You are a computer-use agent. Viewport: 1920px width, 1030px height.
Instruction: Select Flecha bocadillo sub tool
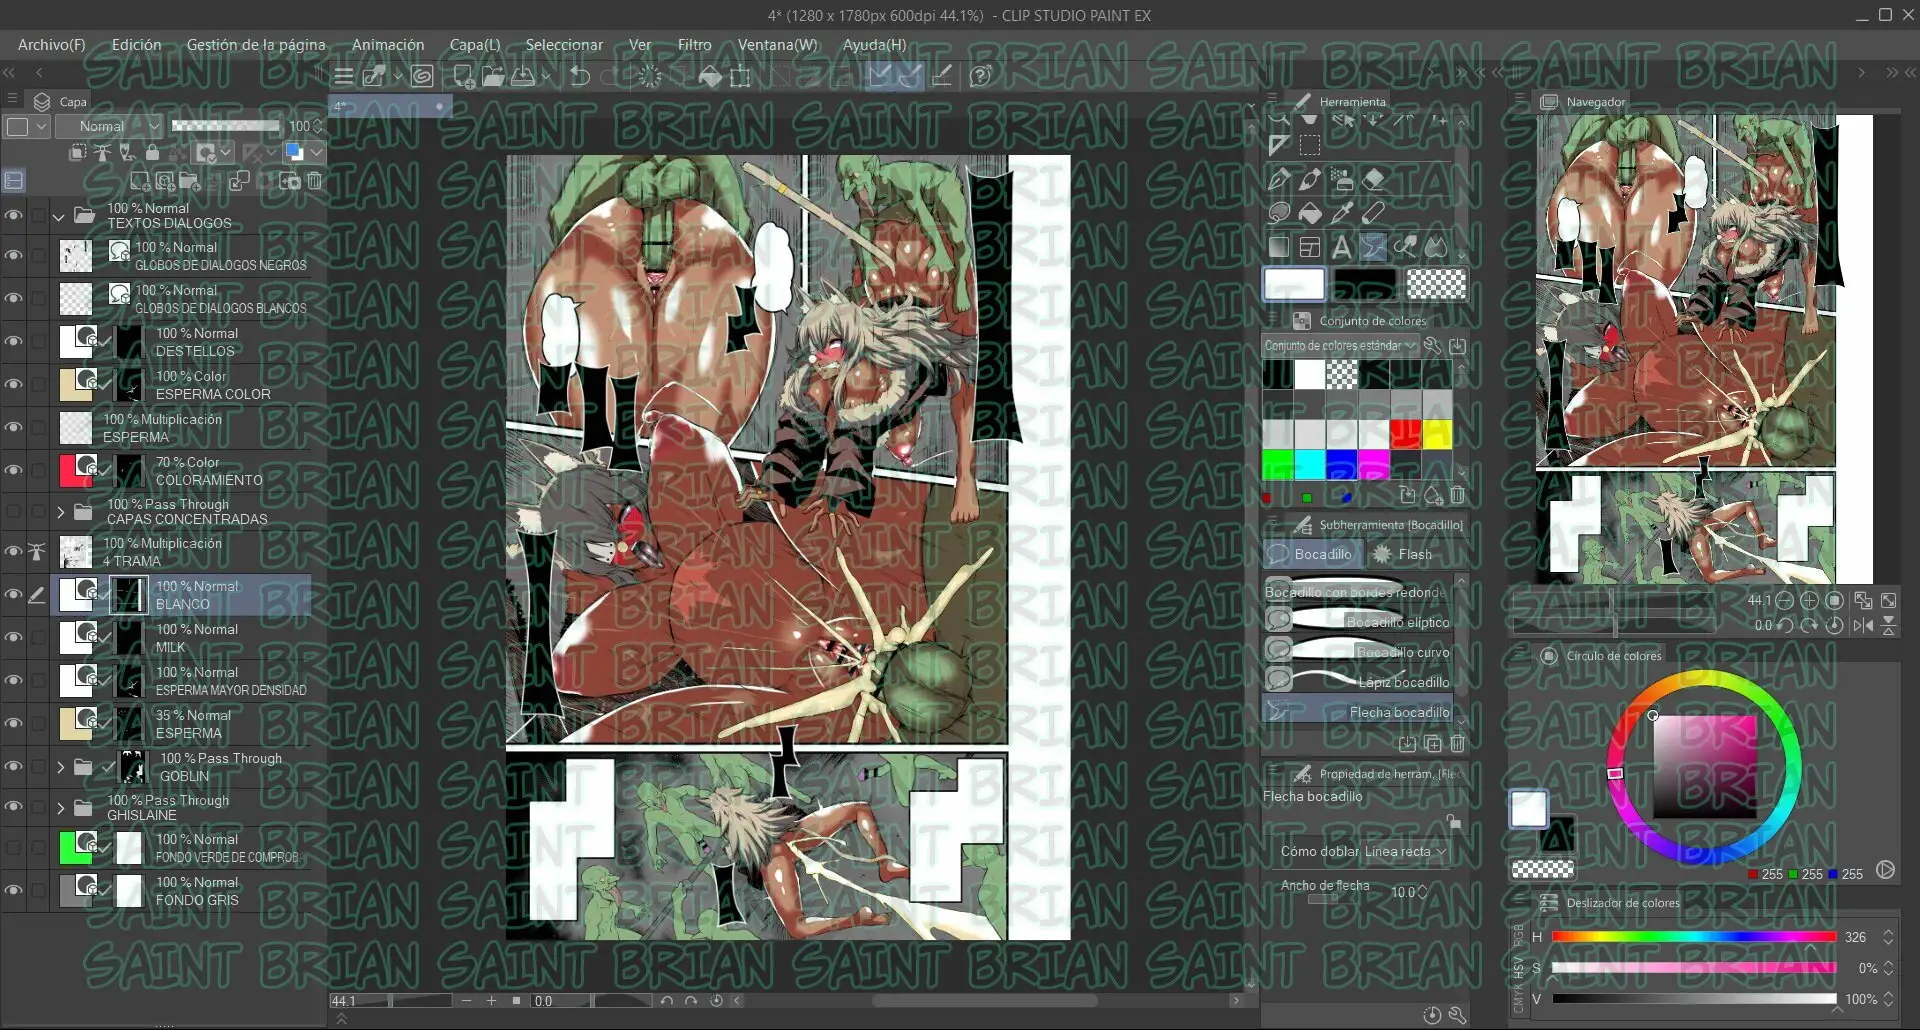pos(1358,712)
